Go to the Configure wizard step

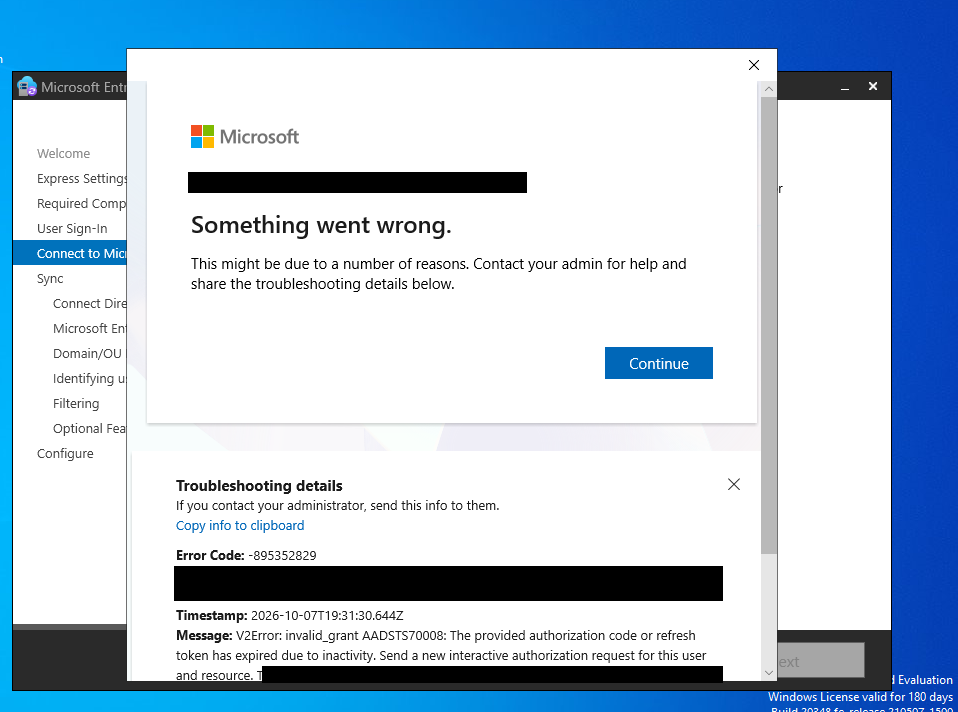(65, 453)
